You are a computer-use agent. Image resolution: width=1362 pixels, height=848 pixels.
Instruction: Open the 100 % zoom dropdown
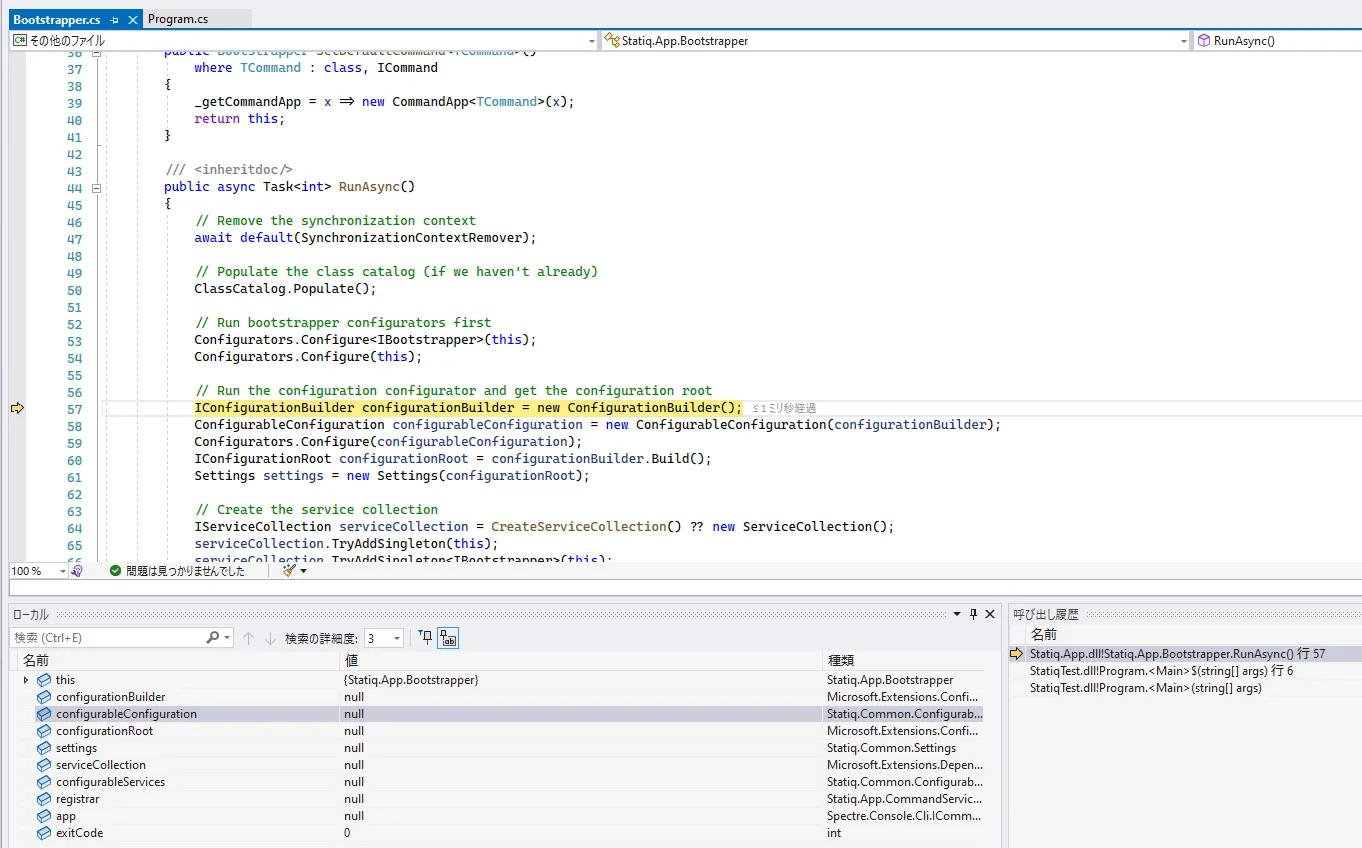click(x=62, y=571)
